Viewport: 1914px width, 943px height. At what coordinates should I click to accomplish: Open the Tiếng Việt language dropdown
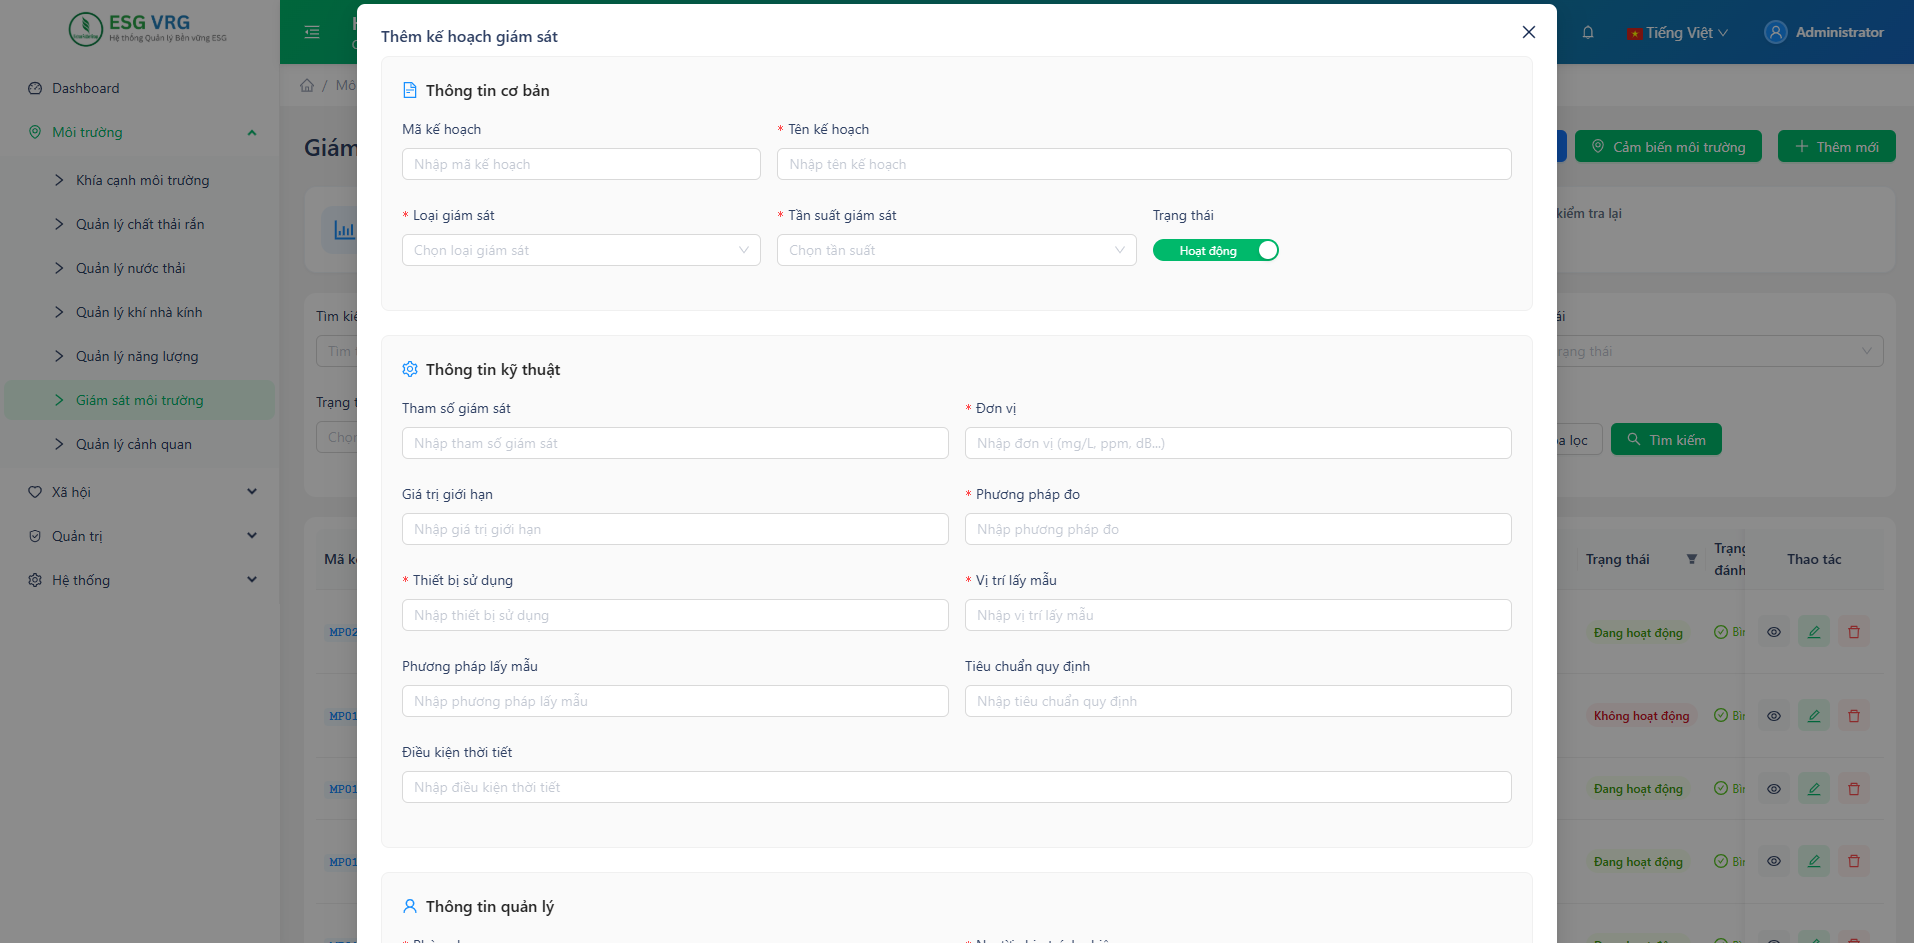click(1678, 32)
